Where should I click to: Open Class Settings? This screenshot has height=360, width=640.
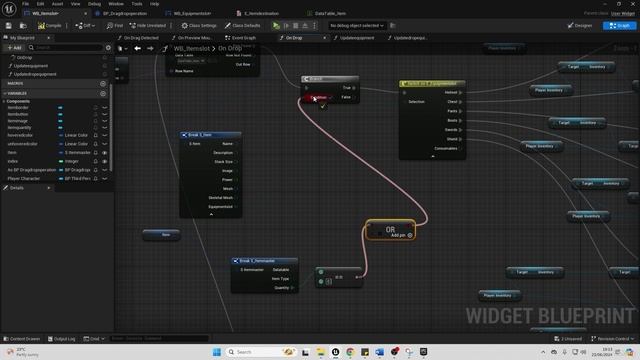tap(199, 26)
